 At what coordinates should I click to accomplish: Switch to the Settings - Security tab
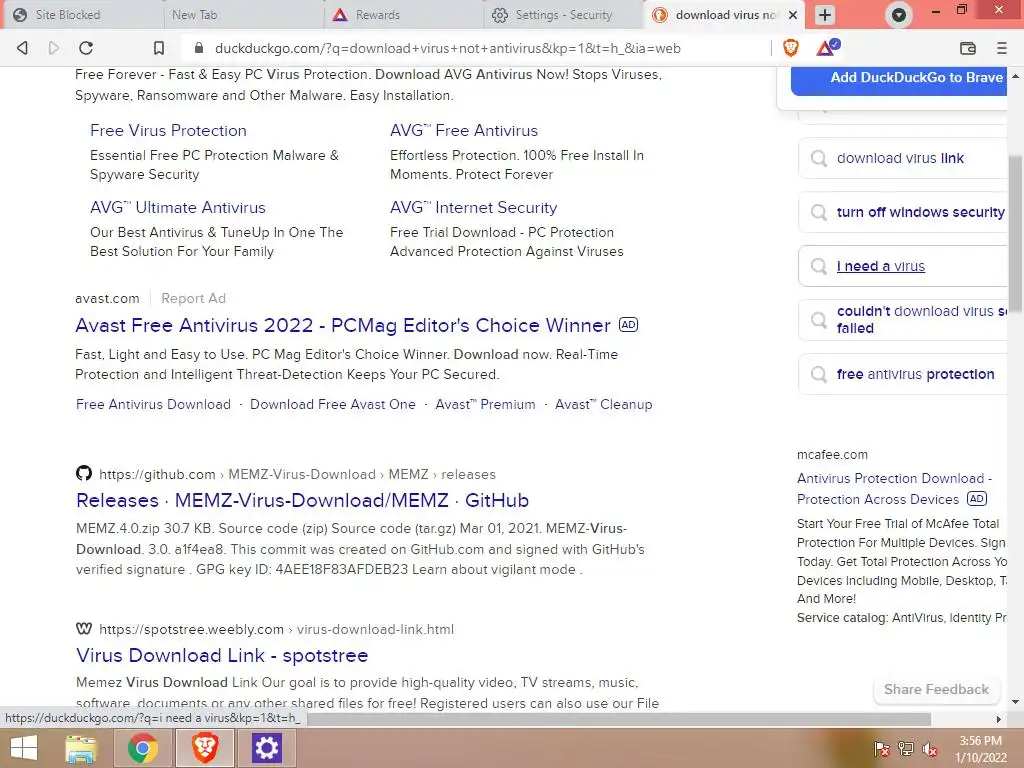pyautogui.click(x=564, y=14)
